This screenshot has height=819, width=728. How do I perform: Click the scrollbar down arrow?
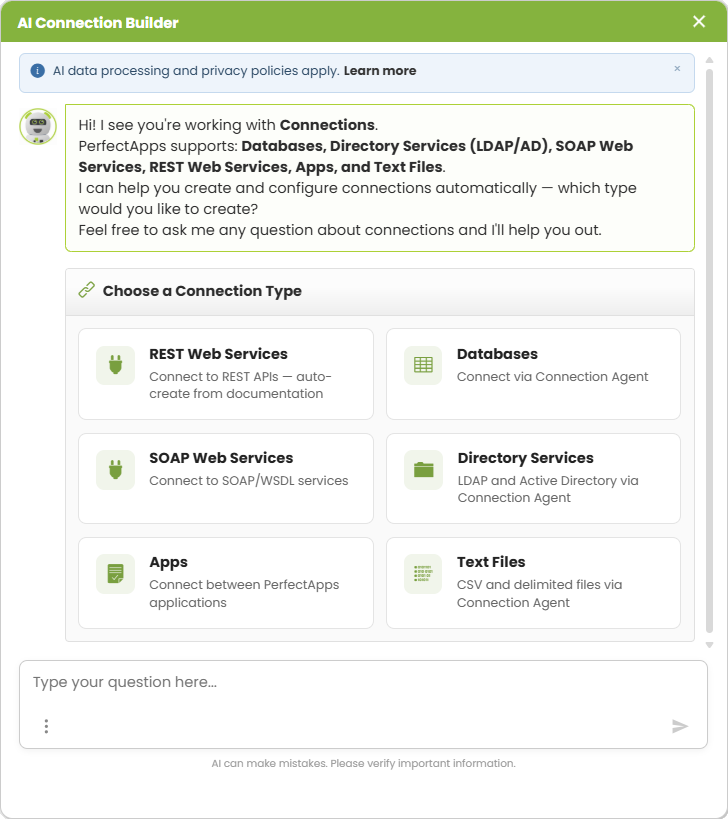709,645
